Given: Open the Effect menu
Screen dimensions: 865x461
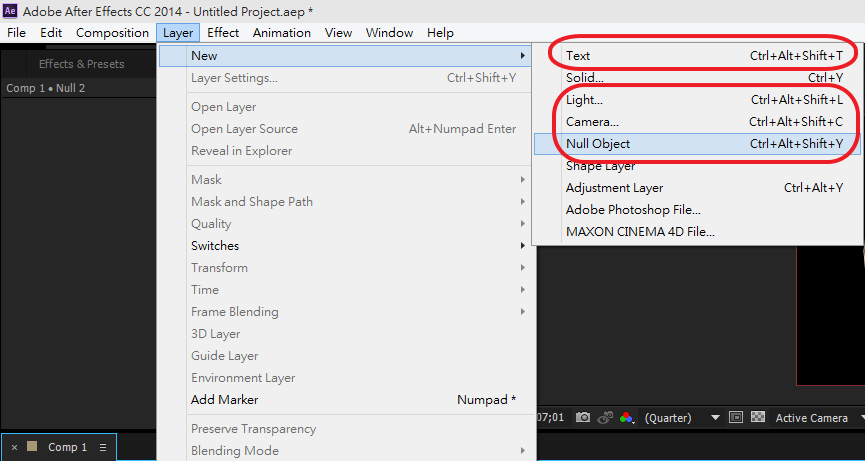Looking at the screenshot, I should (223, 33).
